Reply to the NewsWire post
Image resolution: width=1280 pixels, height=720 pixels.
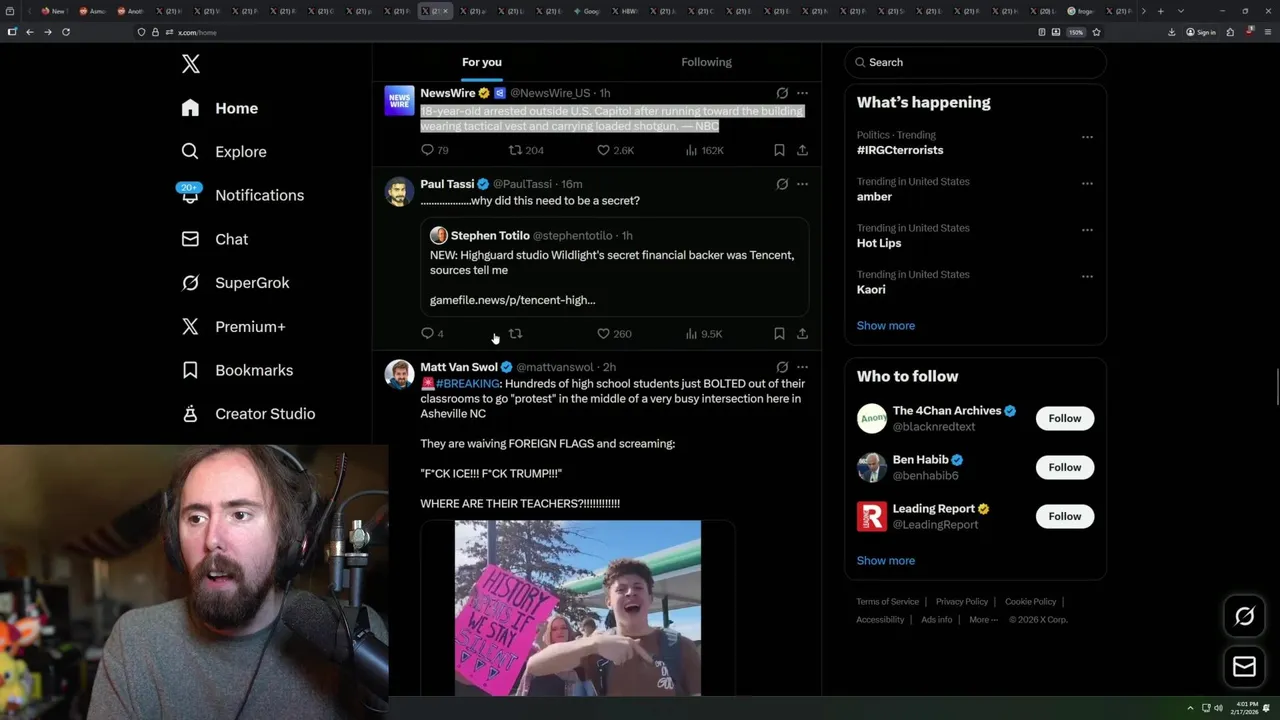click(x=435, y=150)
